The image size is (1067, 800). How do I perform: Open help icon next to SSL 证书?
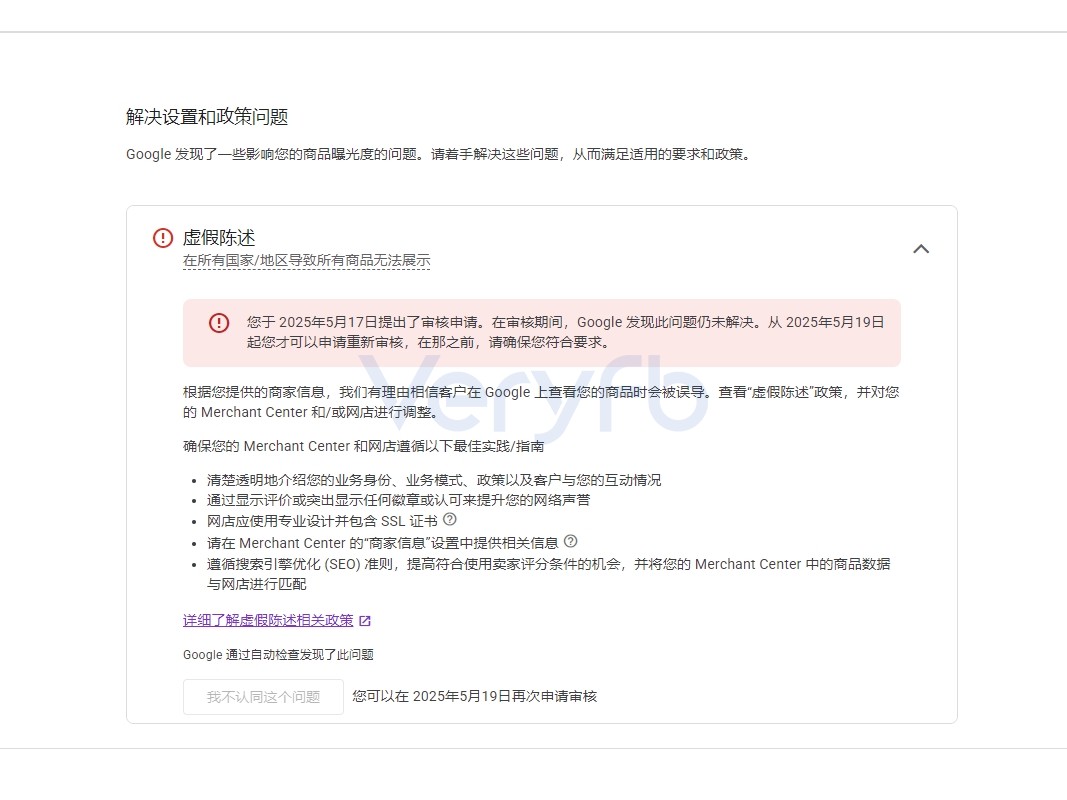[450, 520]
